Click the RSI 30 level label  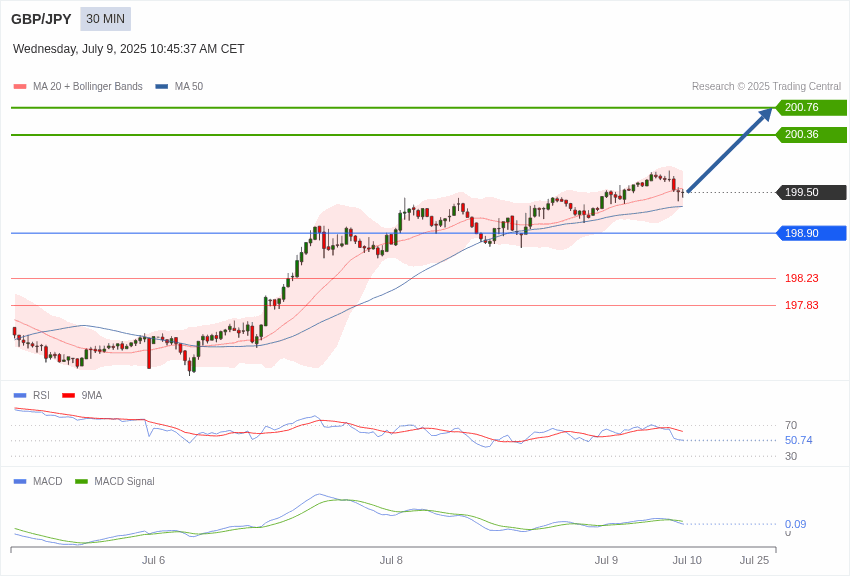[791, 456]
